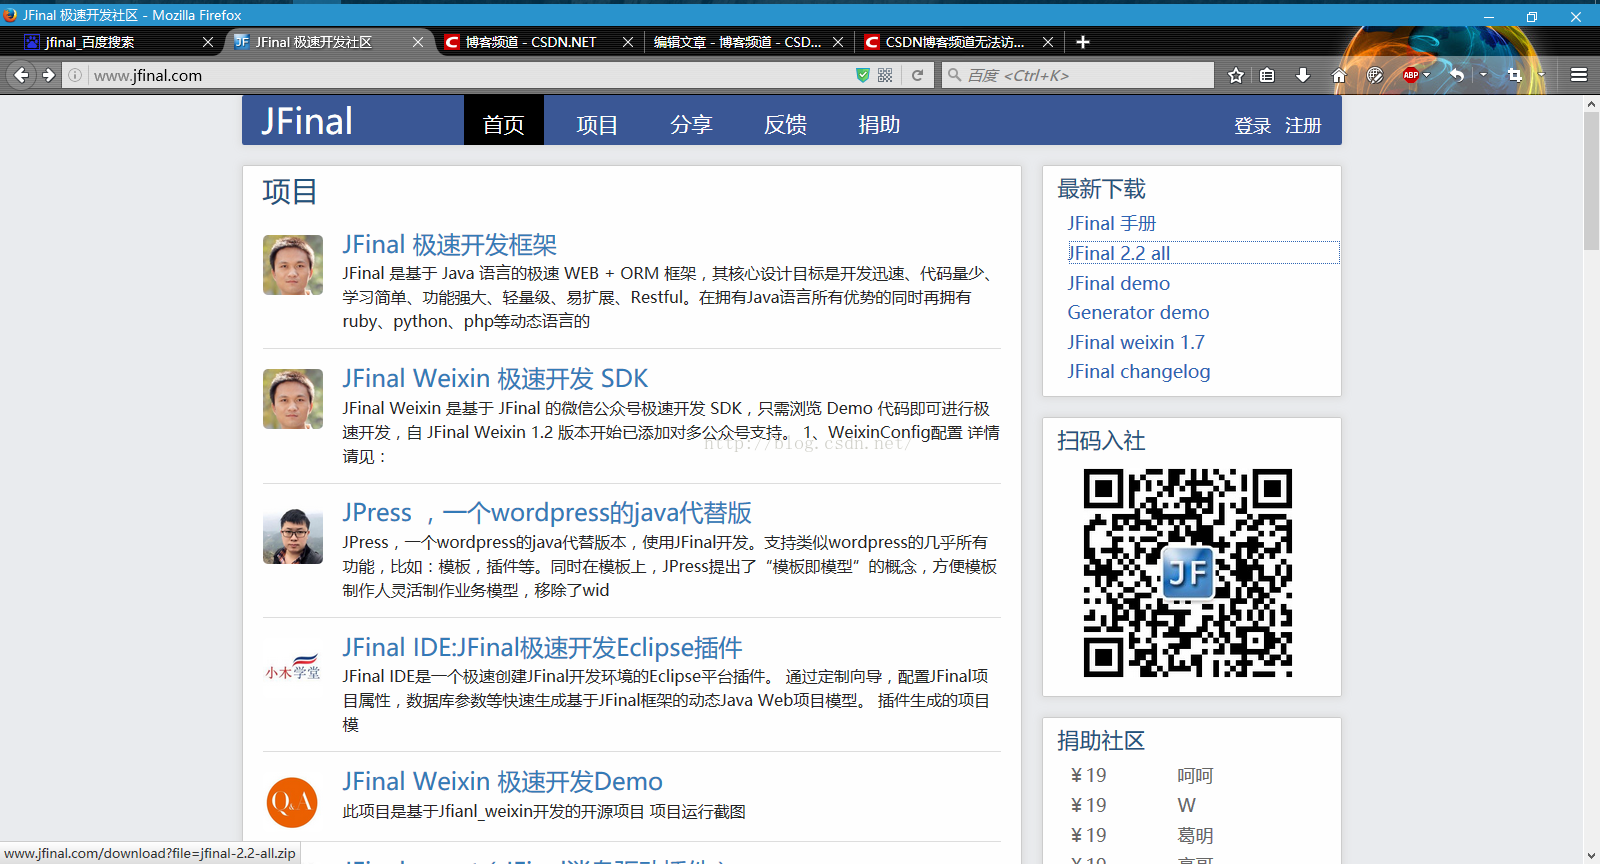Open the 反馈 navigation item
Screen dimensions: 1600x864
pos(785,124)
